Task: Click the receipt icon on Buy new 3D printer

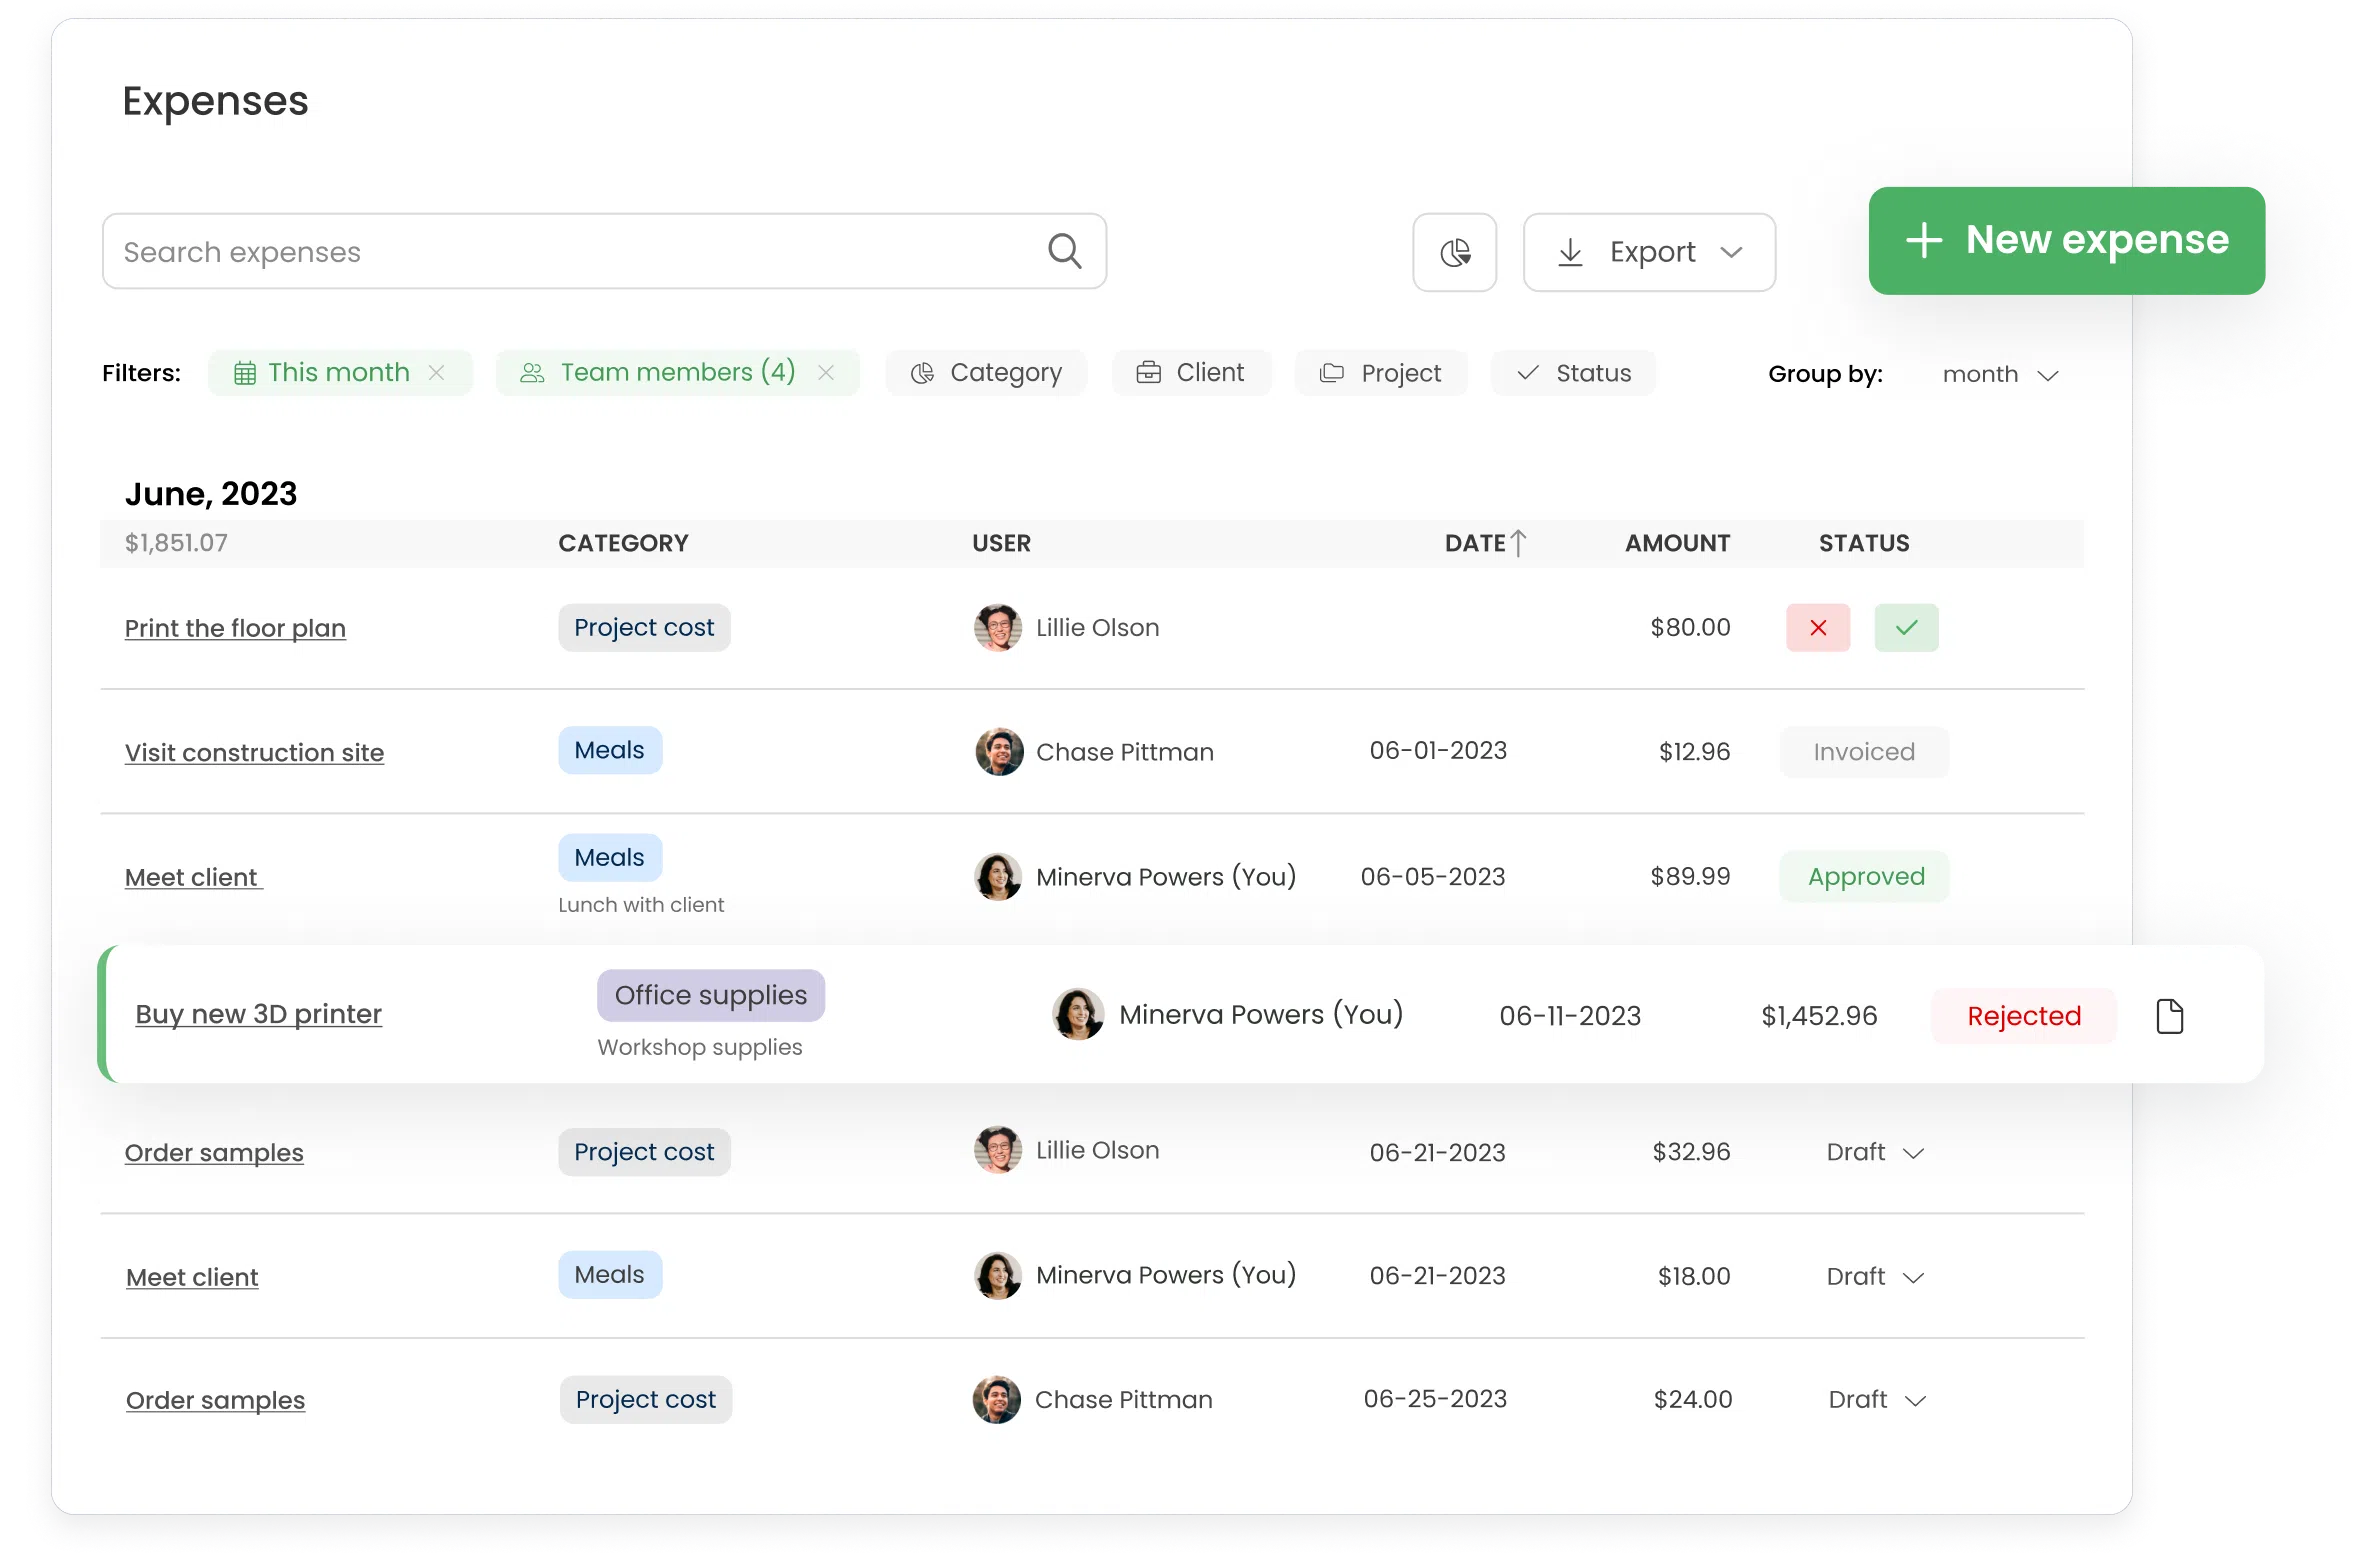Action: pos(2170,1015)
